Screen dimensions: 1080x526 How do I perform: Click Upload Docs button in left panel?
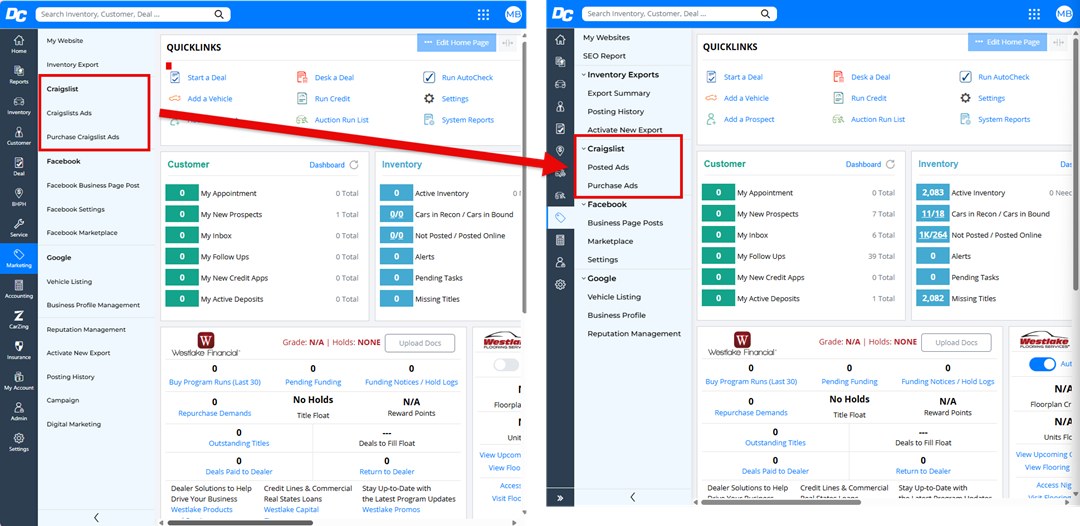[419, 343]
